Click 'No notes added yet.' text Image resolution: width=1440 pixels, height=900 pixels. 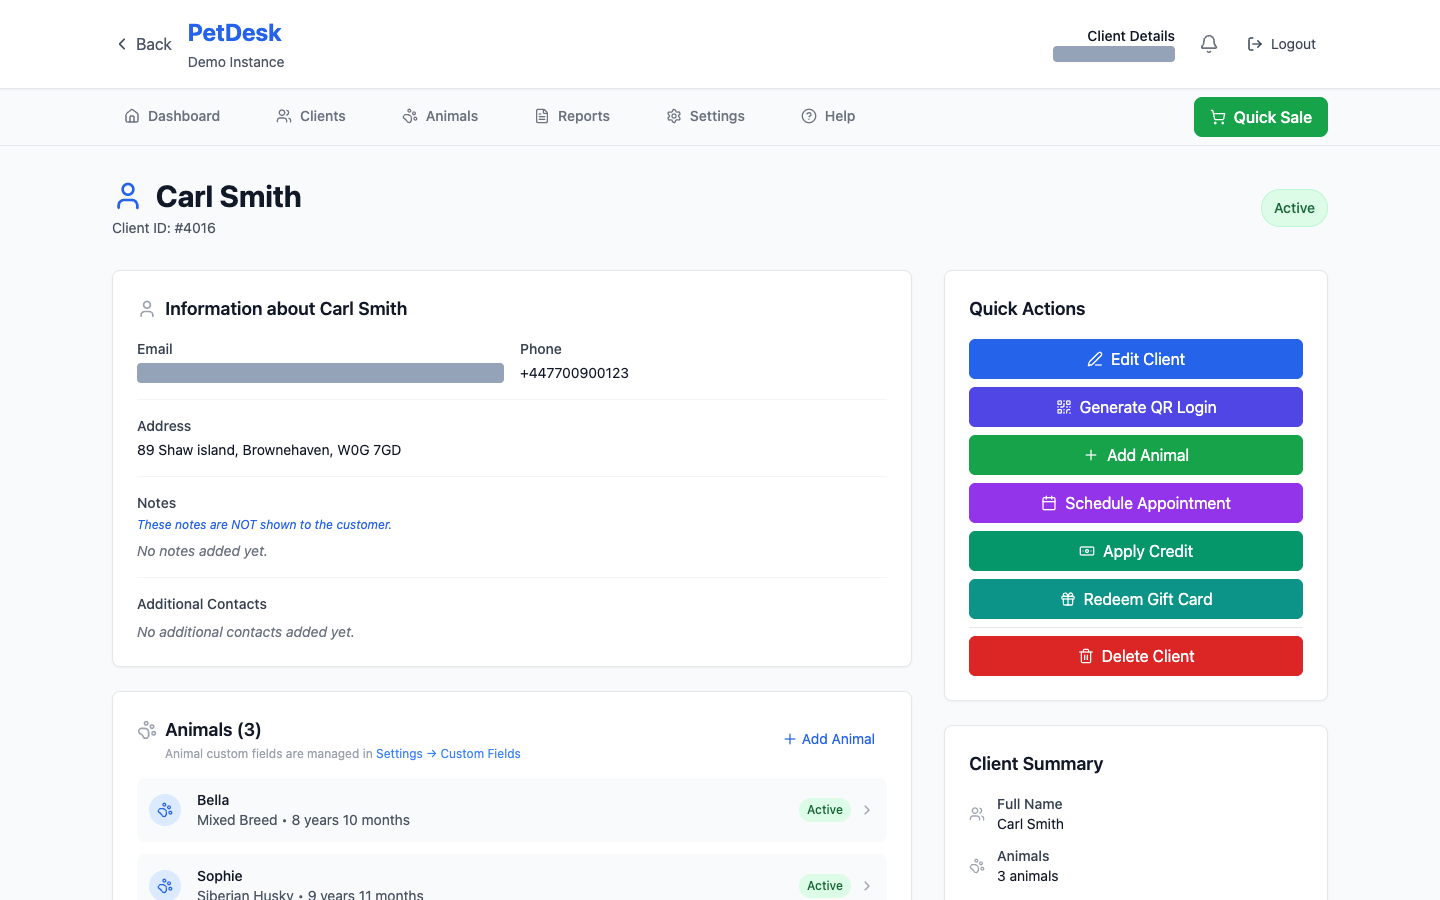pos(202,551)
